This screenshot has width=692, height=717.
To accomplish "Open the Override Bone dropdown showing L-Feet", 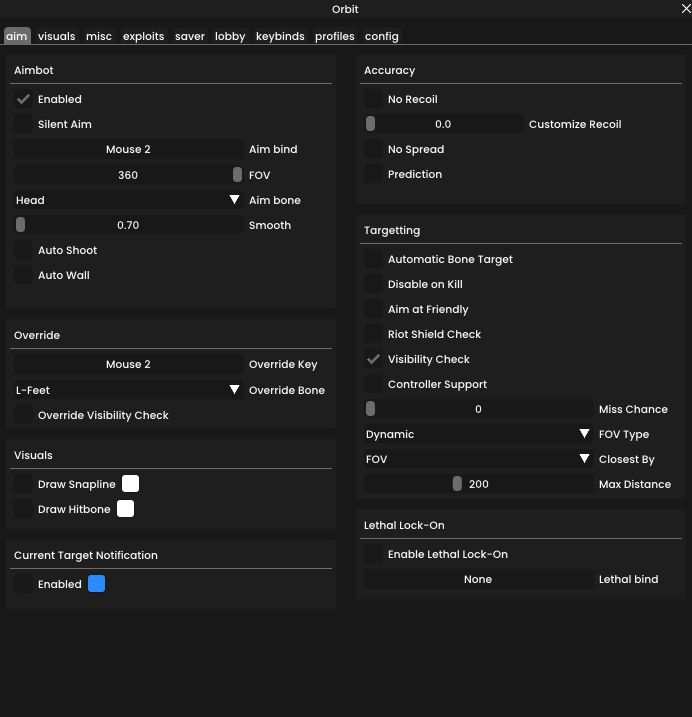I will click(x=129, y=390).
